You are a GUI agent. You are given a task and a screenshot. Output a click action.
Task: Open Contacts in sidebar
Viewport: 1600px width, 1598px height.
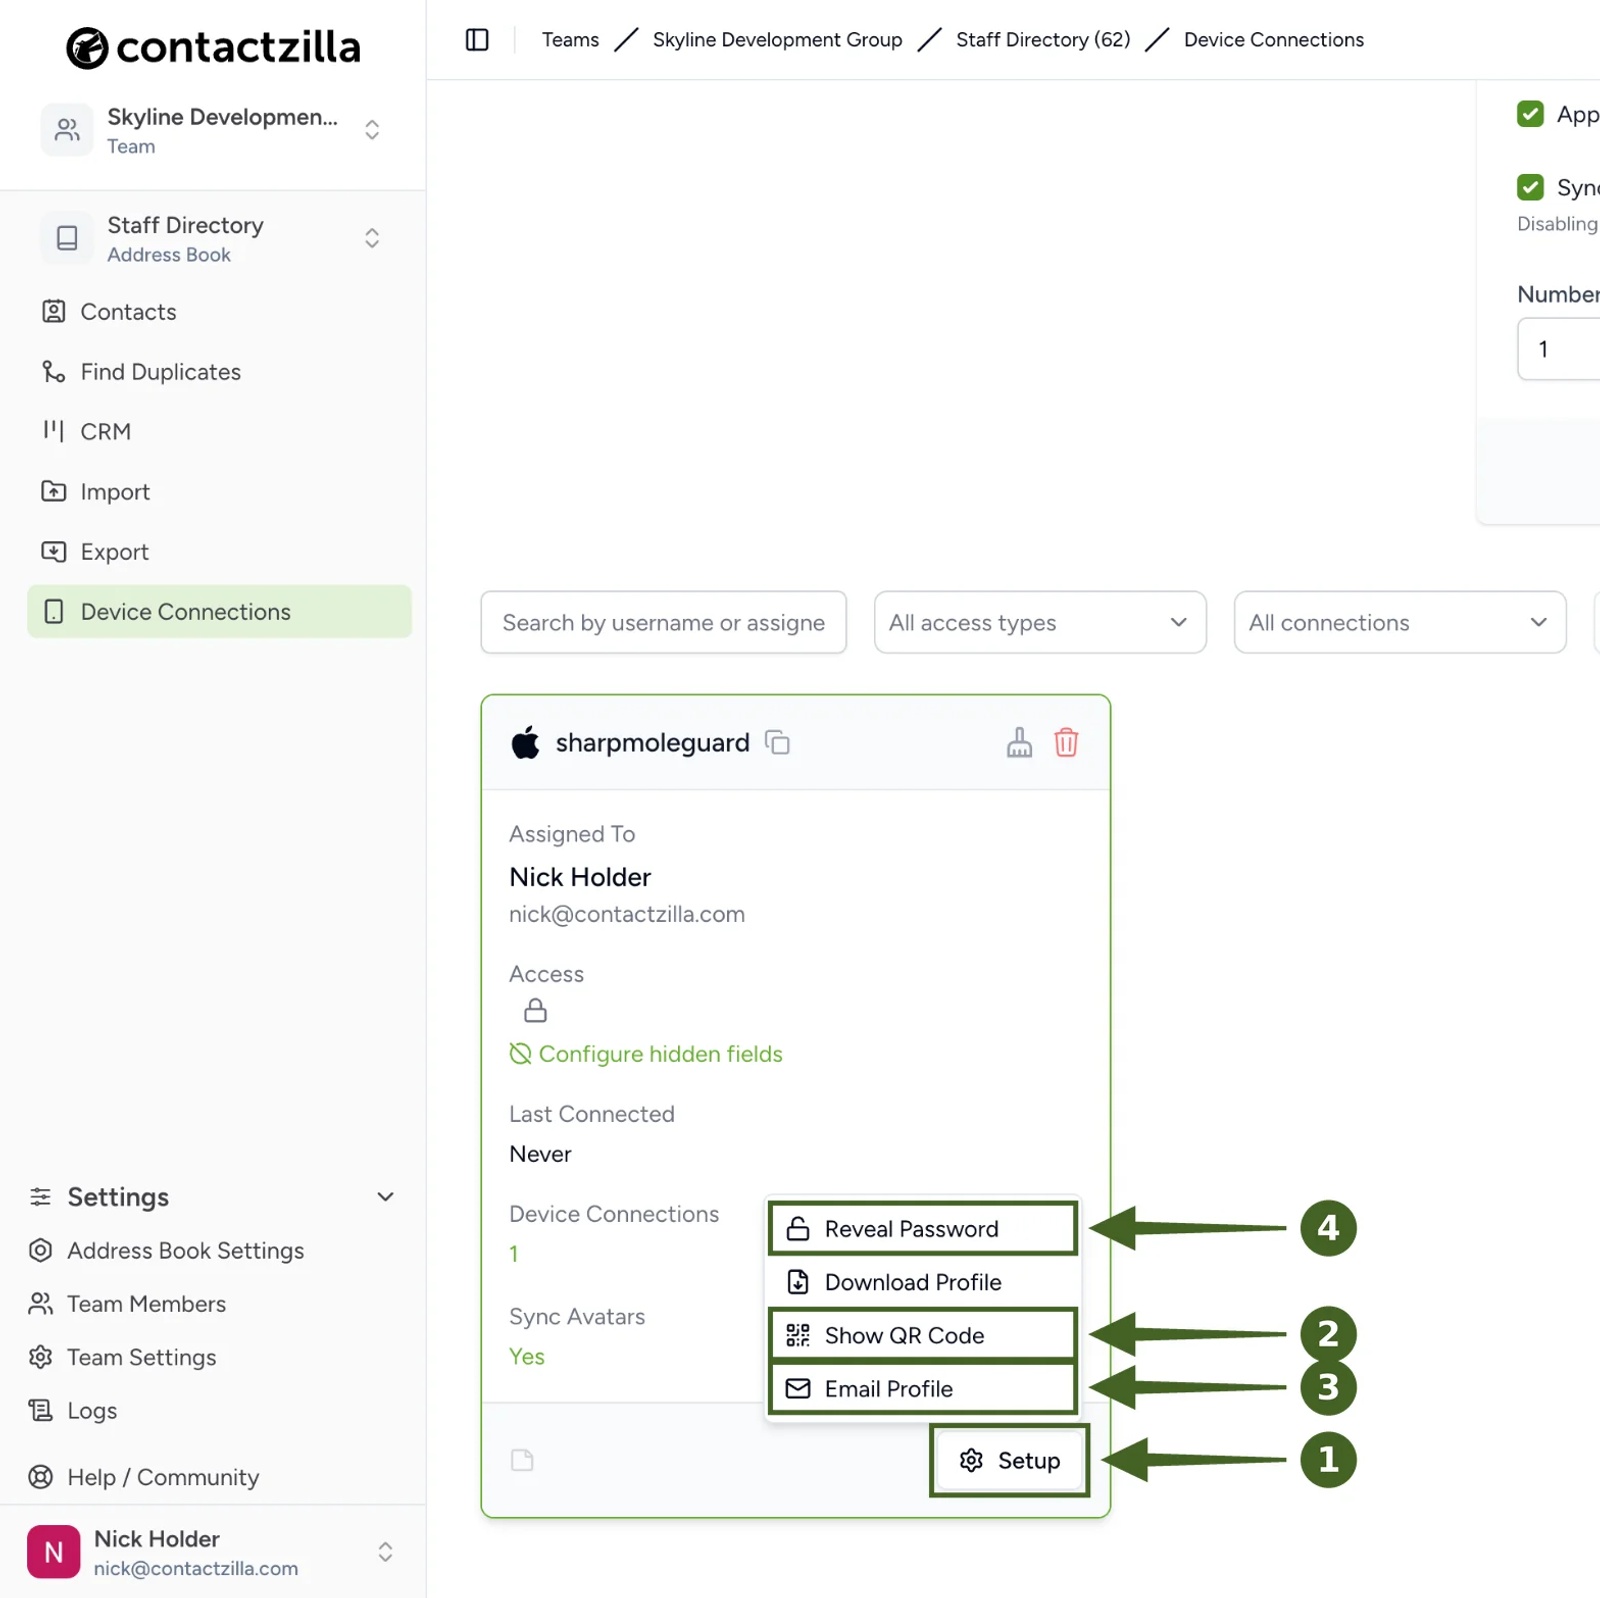pos(219,312)
